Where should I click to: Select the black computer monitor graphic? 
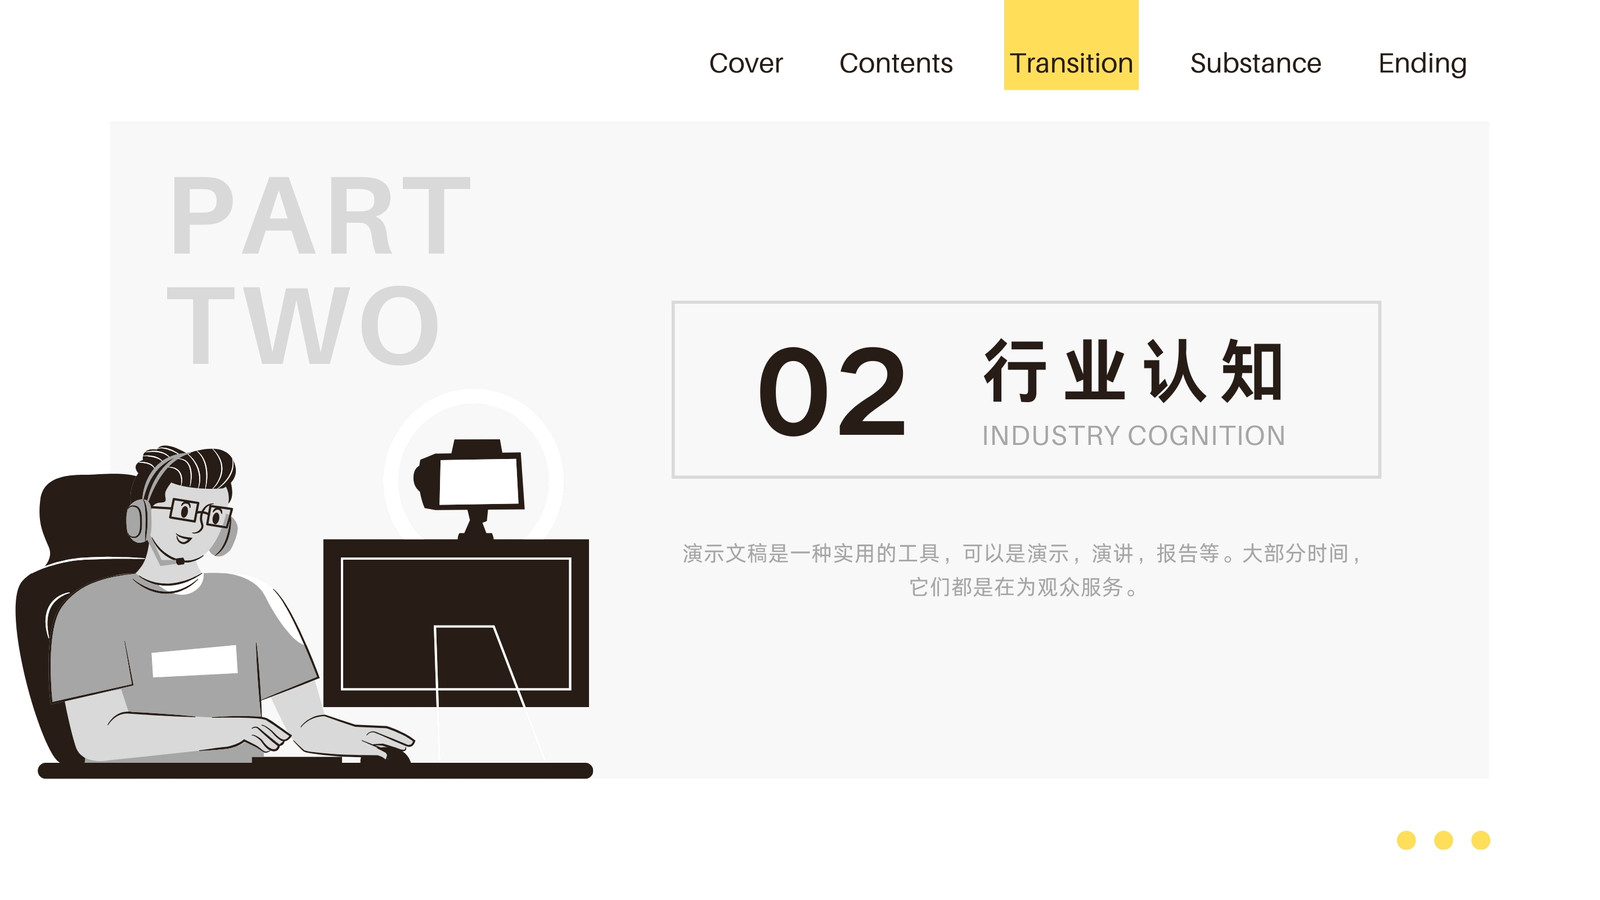pos(456,623)
